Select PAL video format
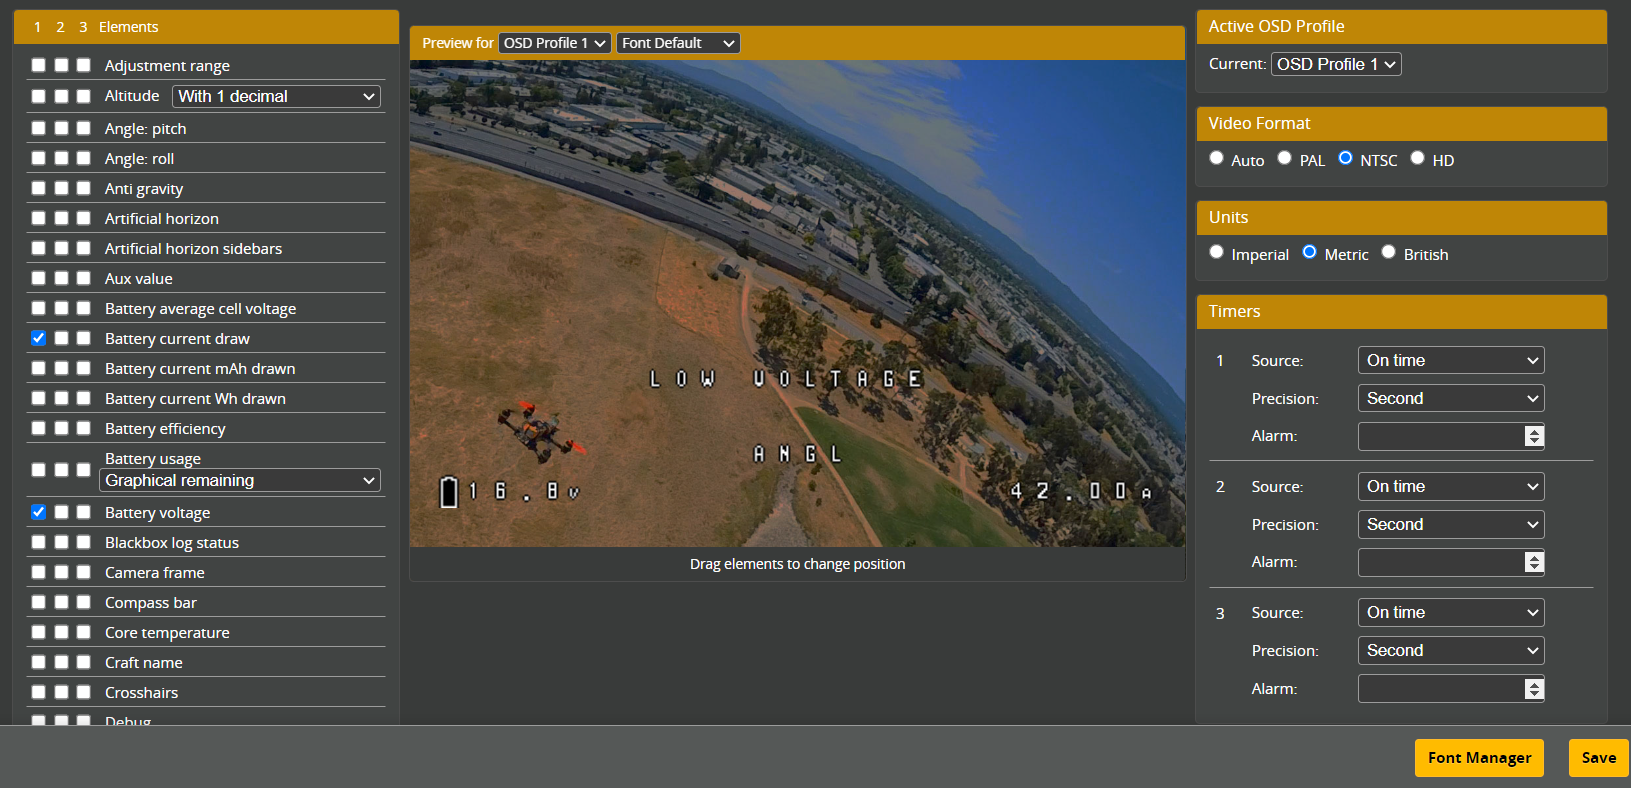The width and height of the screenshot is (1631, 788). [x=1285, y=158]
